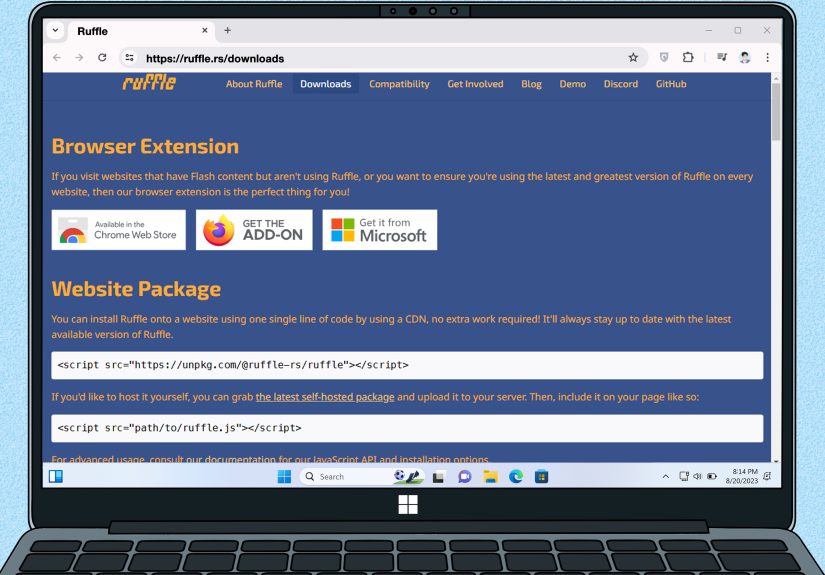The height and width of the screenshot is (575, 825).
Task: Click the Firefox Get the Add-on badge
Action: 254,230
